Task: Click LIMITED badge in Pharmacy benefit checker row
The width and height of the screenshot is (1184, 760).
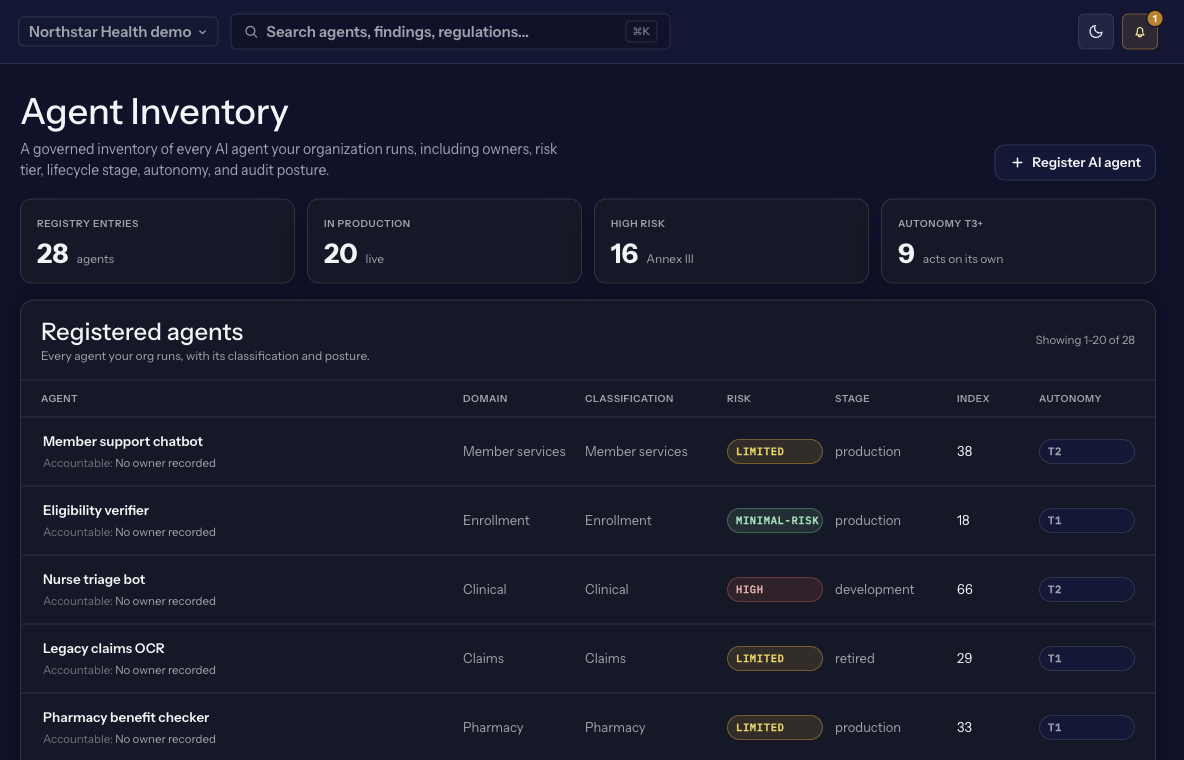Action: (775, 728)
